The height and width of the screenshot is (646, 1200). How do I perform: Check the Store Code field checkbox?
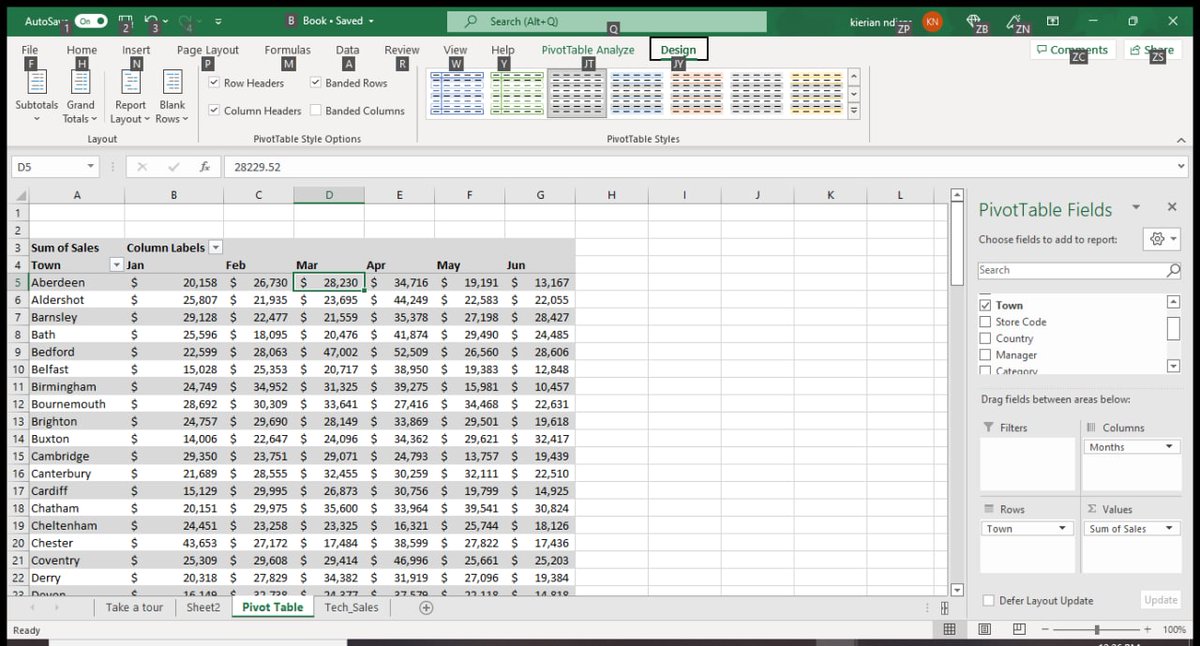click(986, 322)
